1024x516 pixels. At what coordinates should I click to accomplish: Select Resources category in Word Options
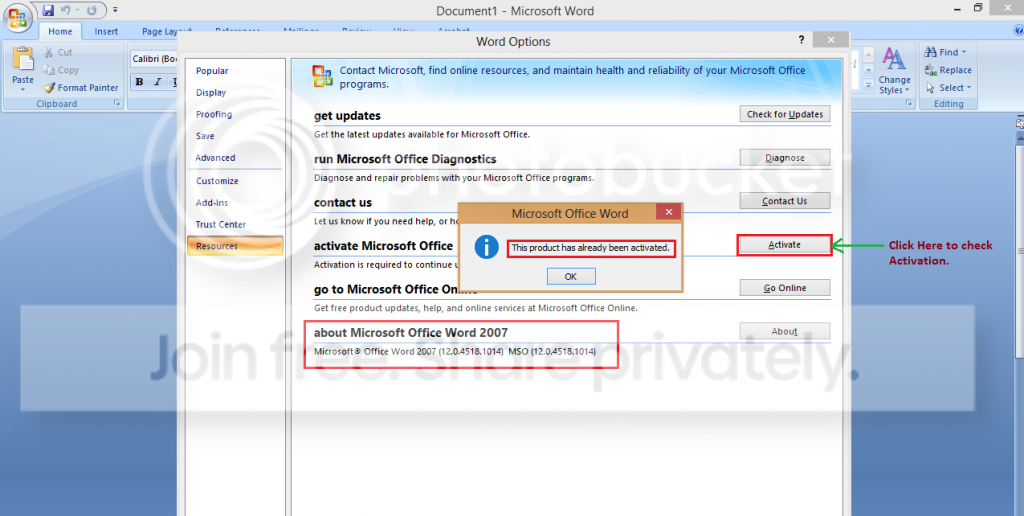[235, 246]
